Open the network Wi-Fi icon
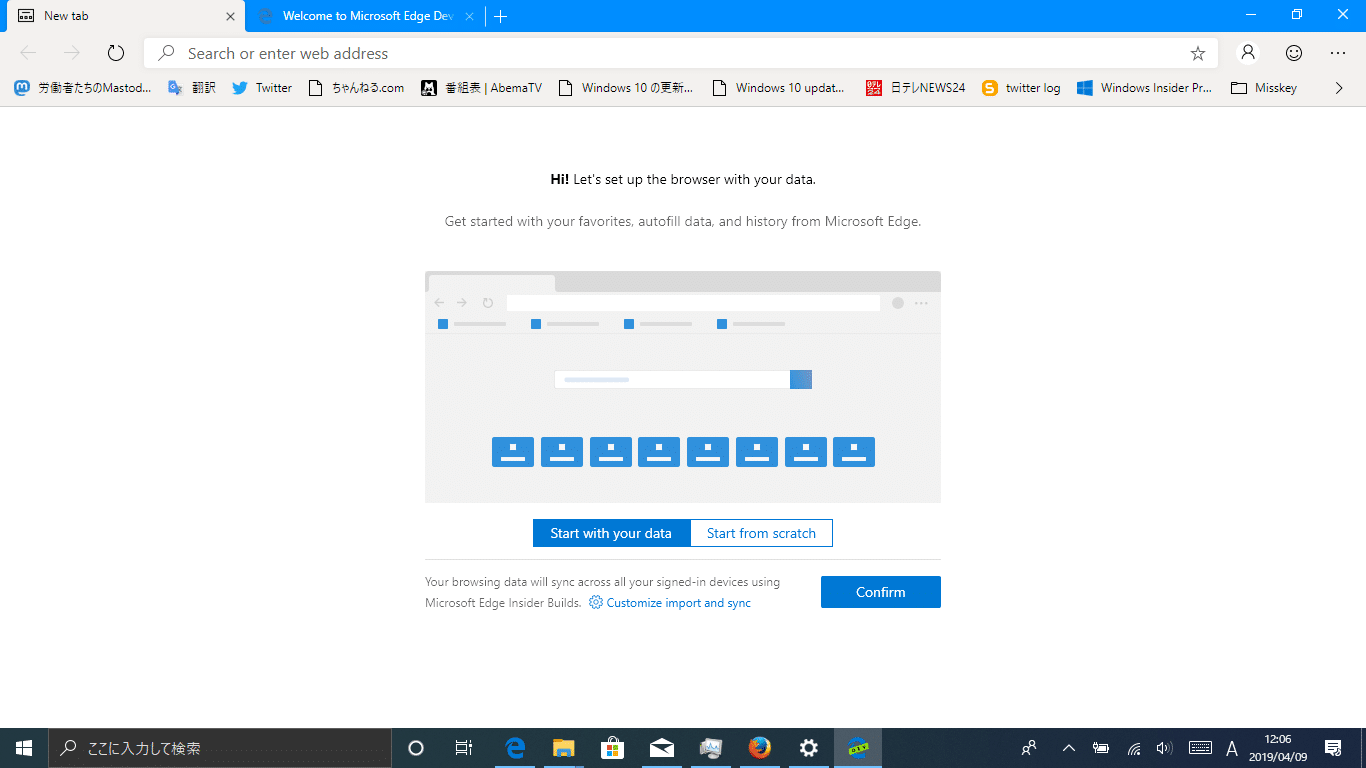 click(x=1134, y=748)
